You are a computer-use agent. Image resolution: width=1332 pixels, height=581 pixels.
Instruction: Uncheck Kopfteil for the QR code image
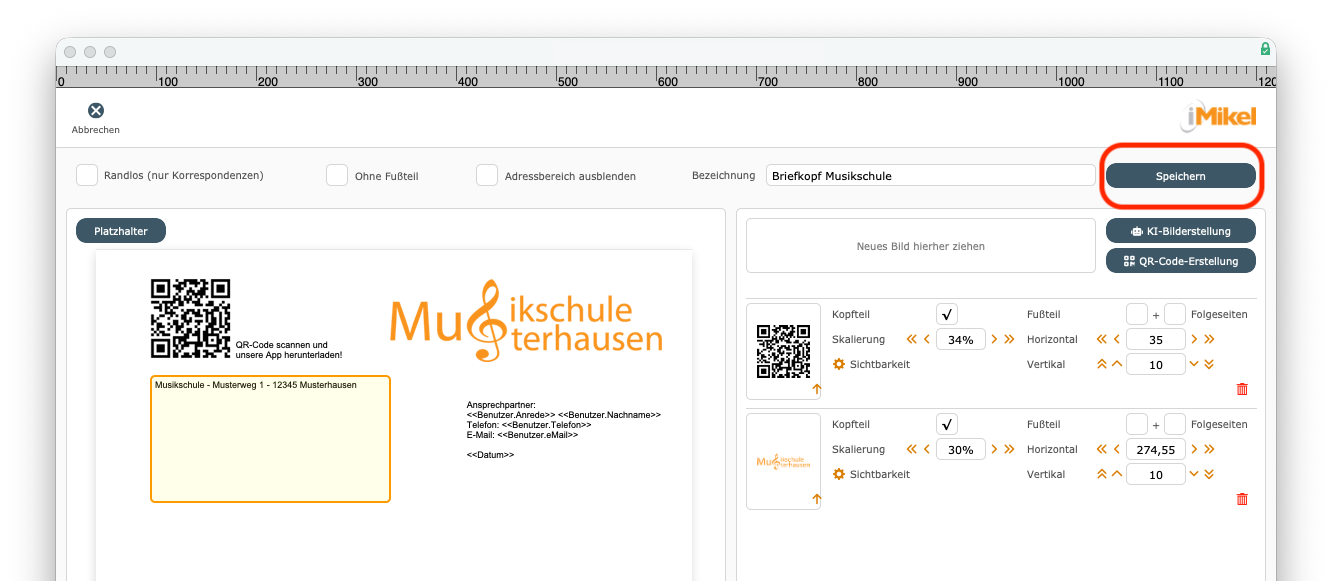point(948,314)
